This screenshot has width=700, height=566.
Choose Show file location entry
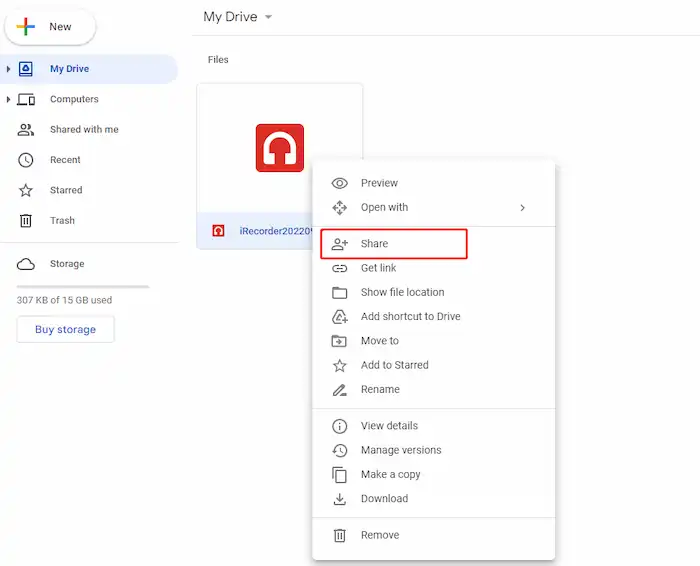coord(402,292)
